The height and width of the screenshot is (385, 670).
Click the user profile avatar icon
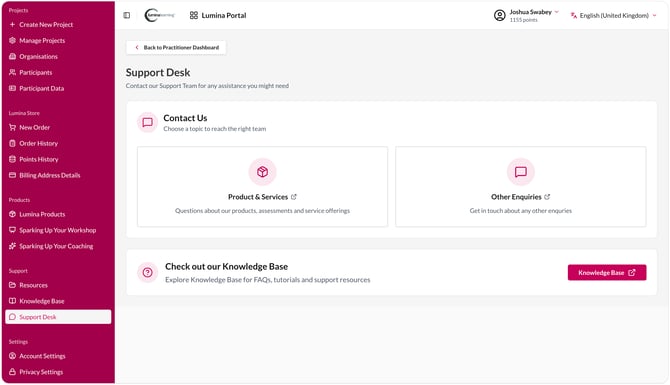[500, 15]
